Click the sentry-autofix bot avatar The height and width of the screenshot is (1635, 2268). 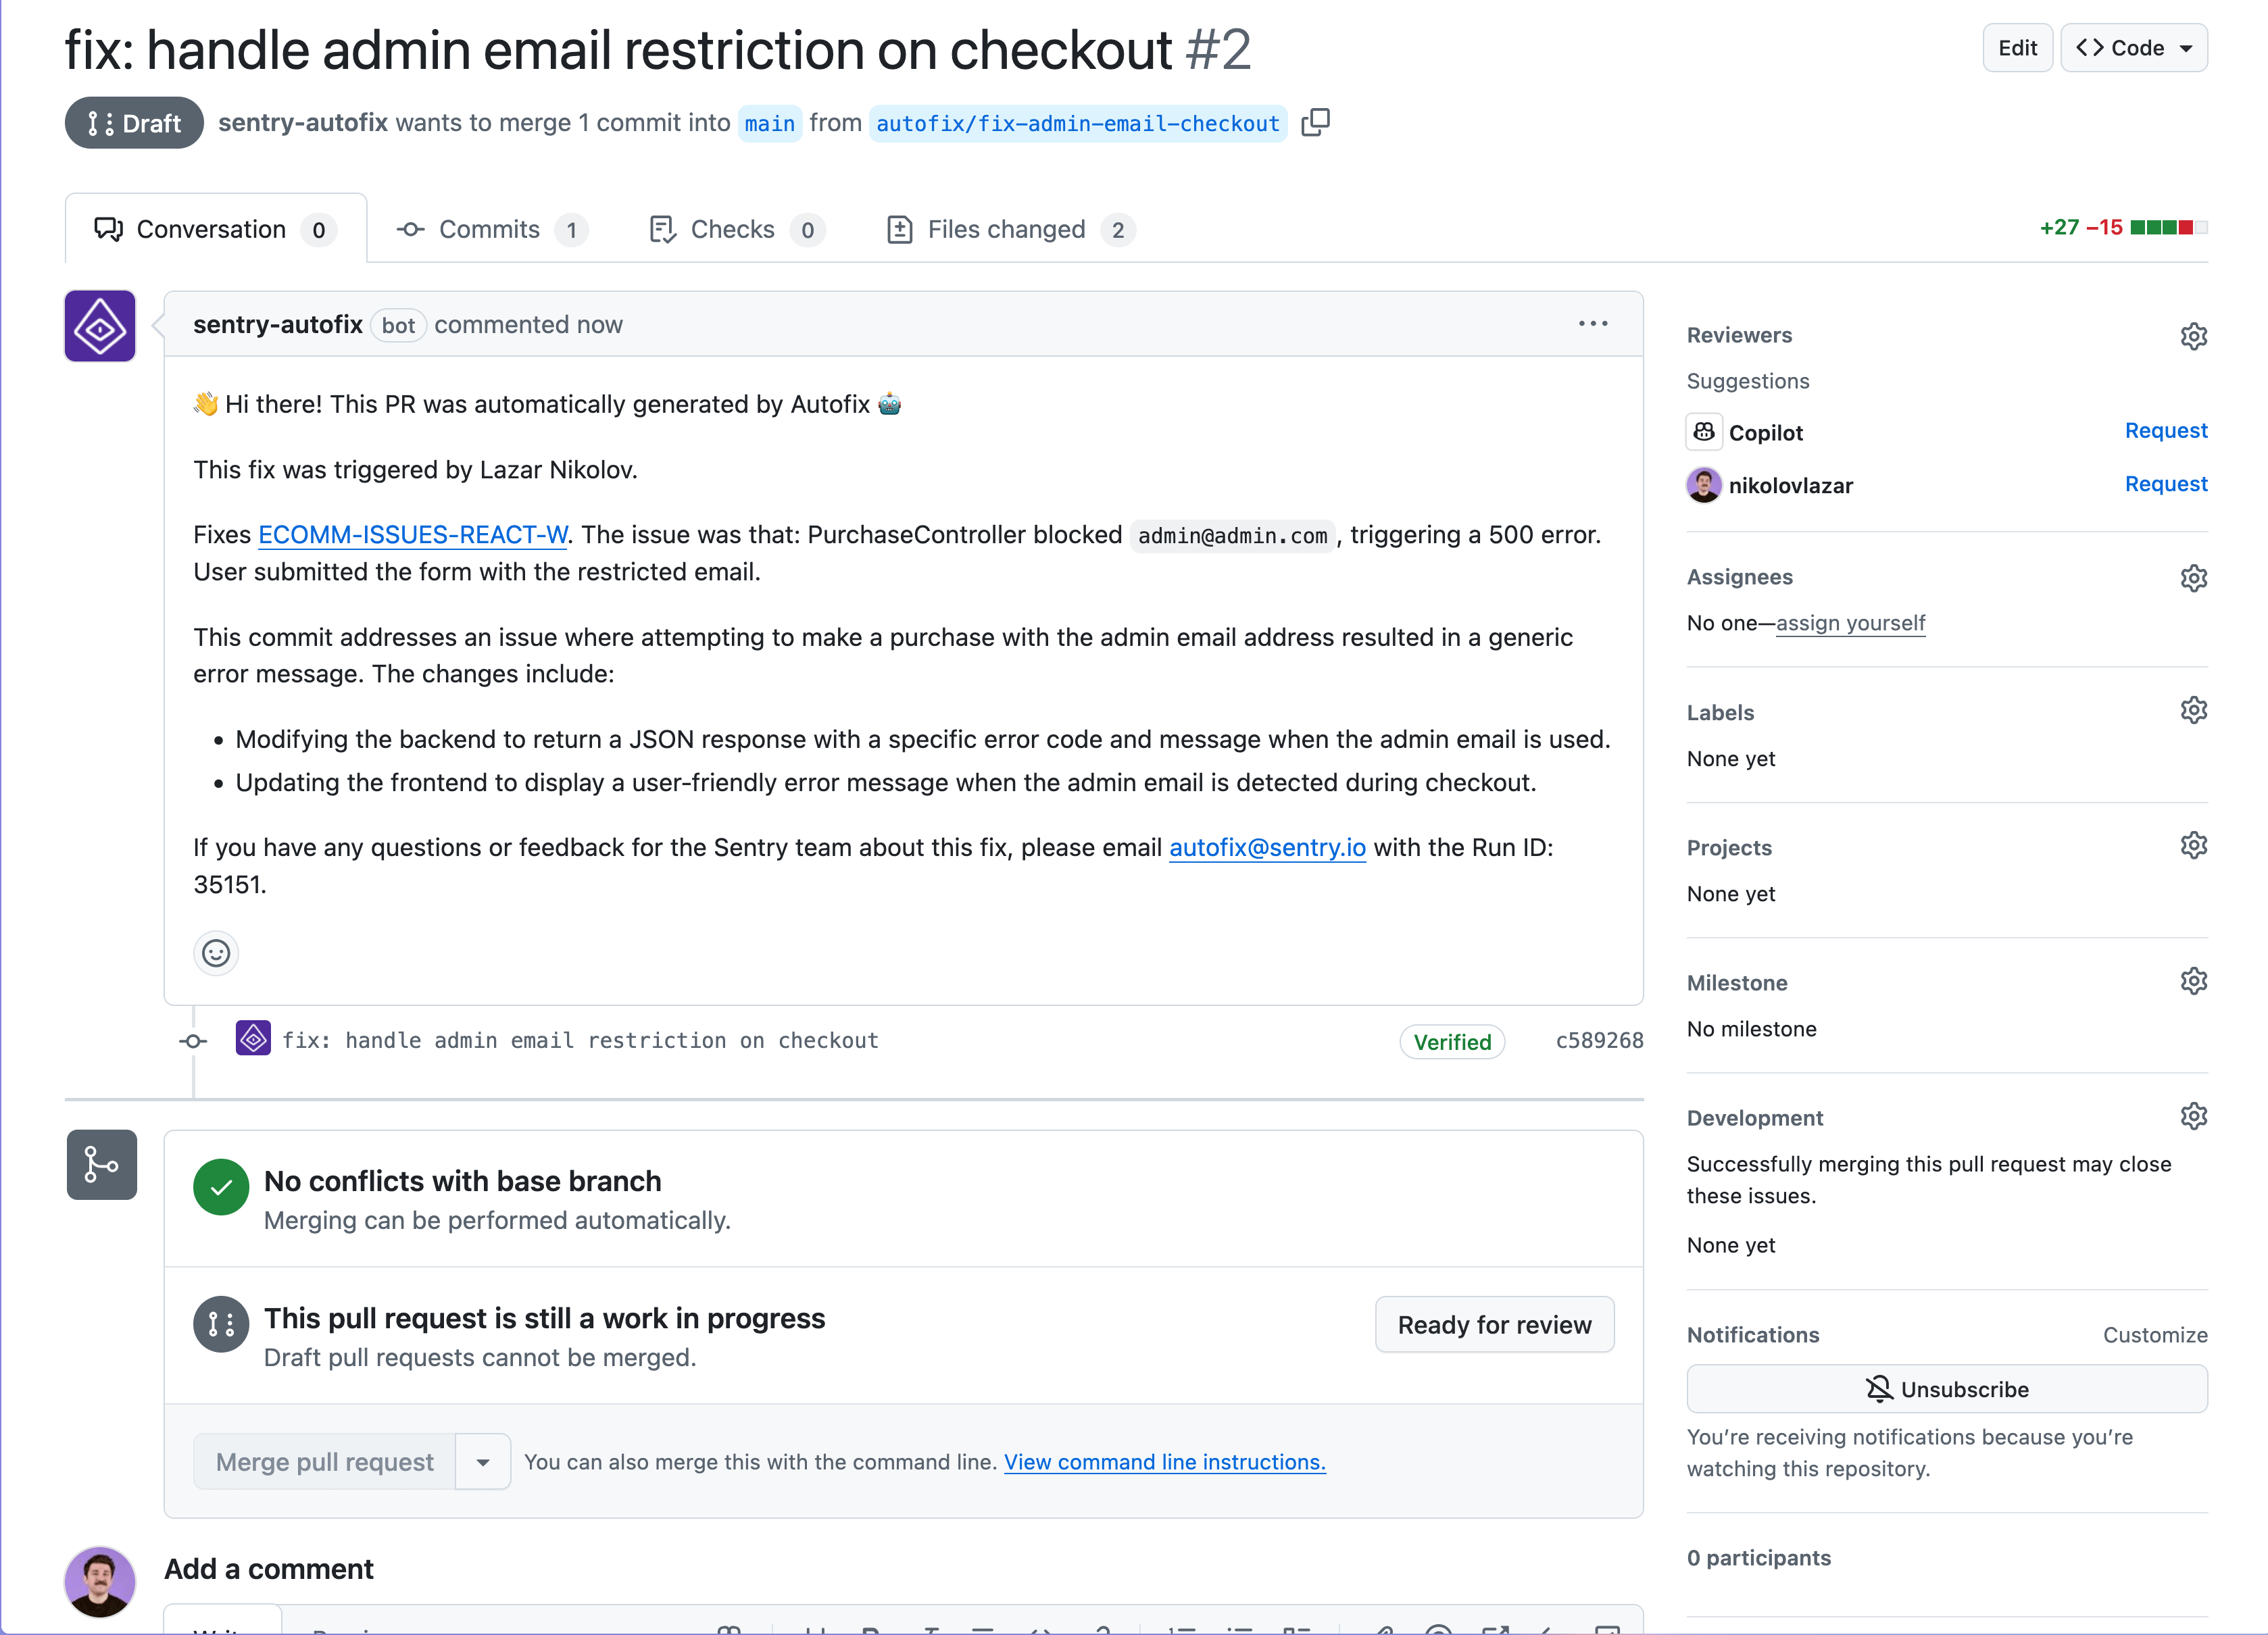click(x=100, y=326)
